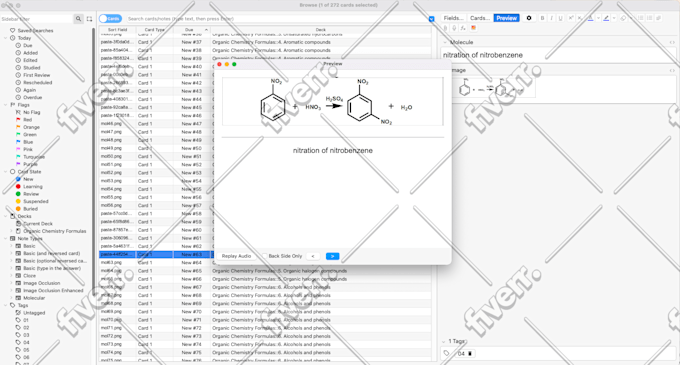Select tag 03 in sidebar

pyautogui.click(x=26, y=335)
